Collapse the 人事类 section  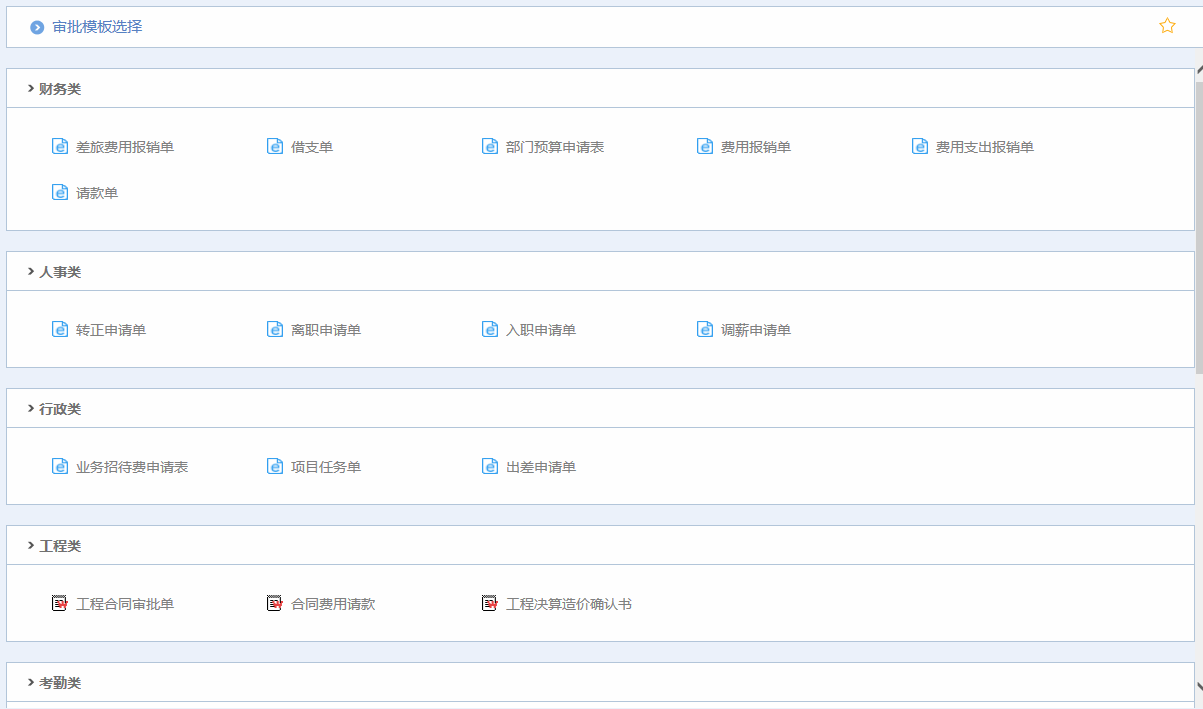pos(31,272)
